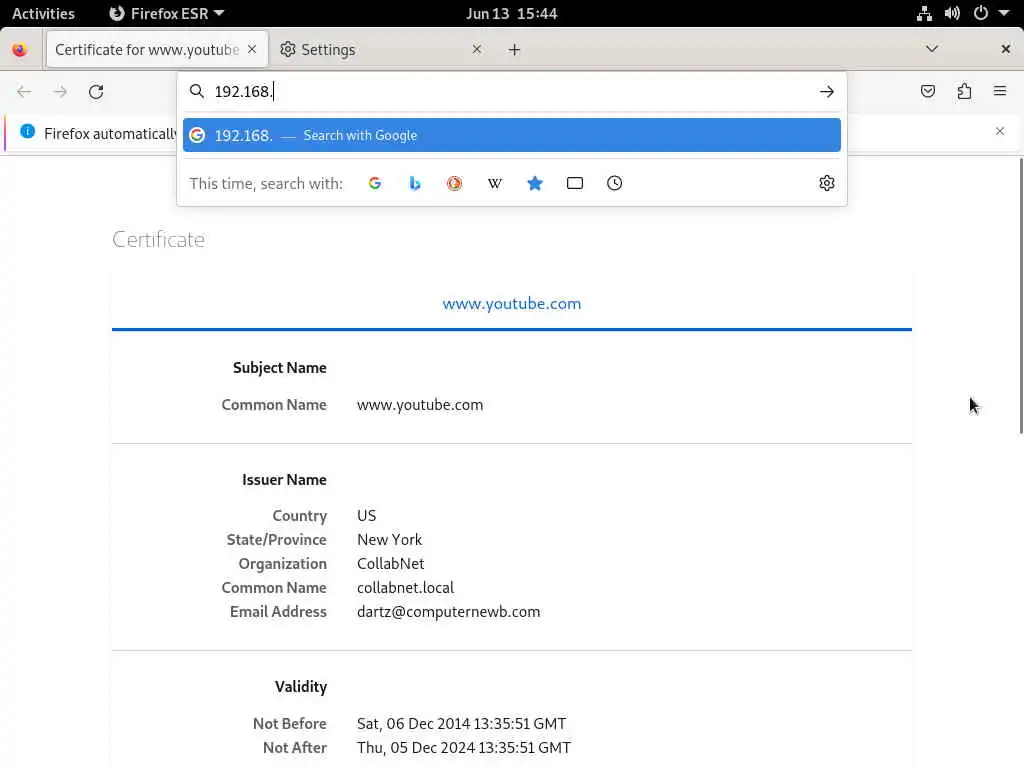This screenshot has width=1024, height=768.
Task: Switch to the Settings tab
Action: 383,50
